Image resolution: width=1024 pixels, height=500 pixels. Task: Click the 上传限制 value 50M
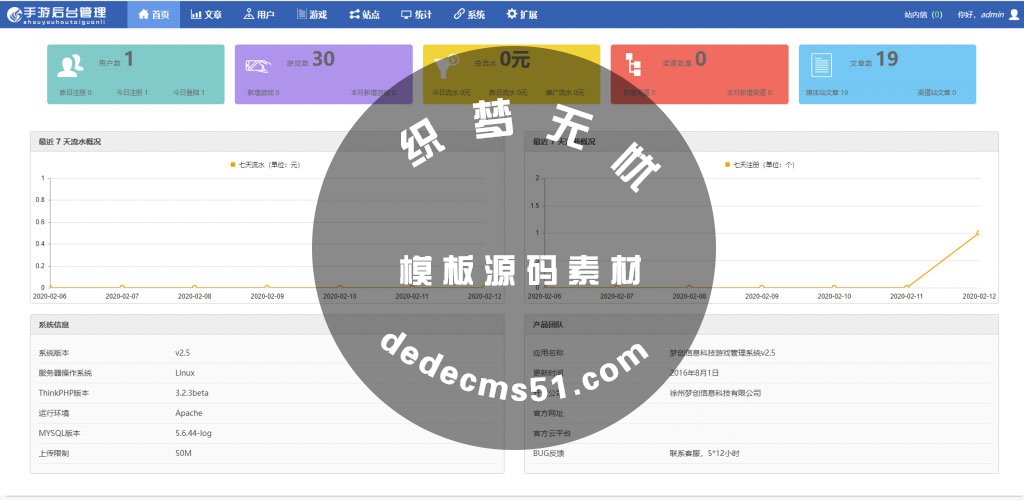(x=184, y=453)
